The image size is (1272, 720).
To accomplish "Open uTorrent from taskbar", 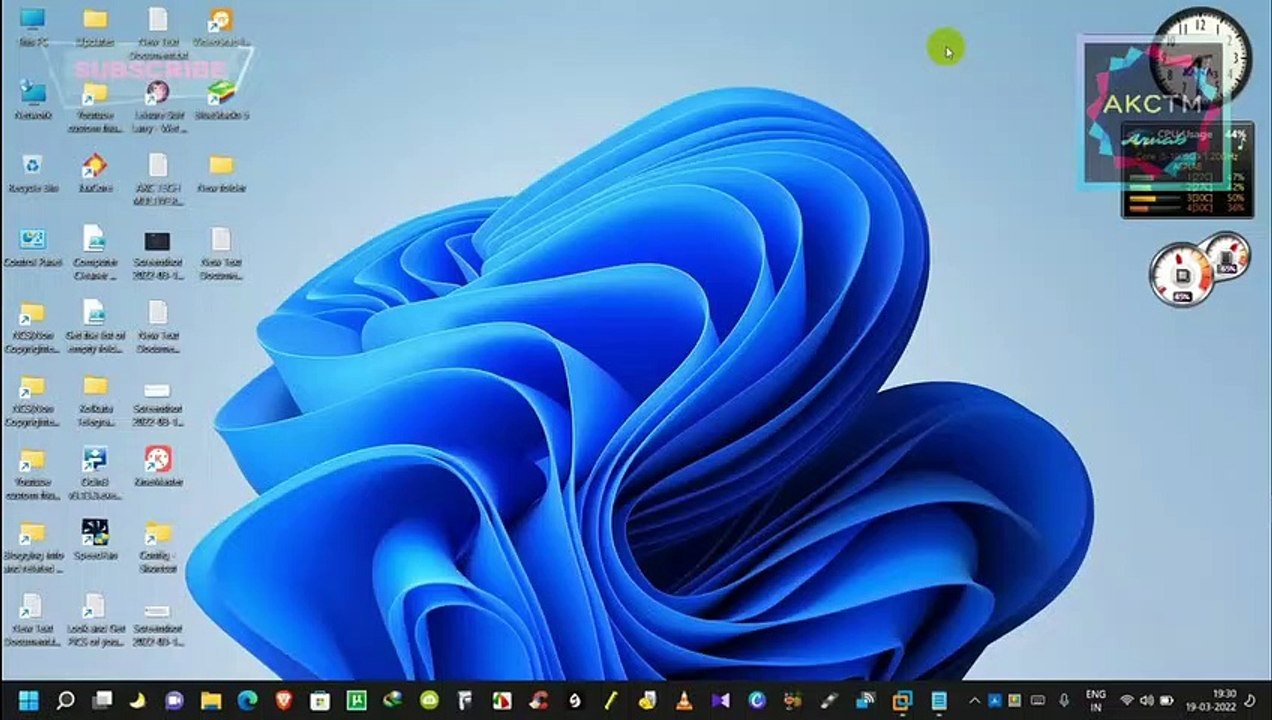I will (x=356, y=701).
